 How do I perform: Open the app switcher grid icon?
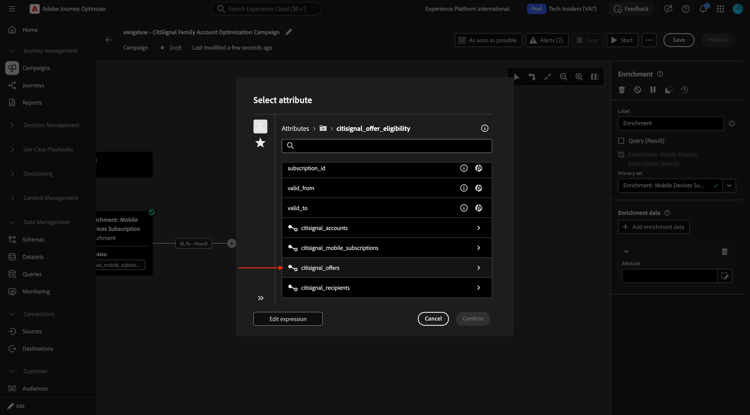pos(720,9)
